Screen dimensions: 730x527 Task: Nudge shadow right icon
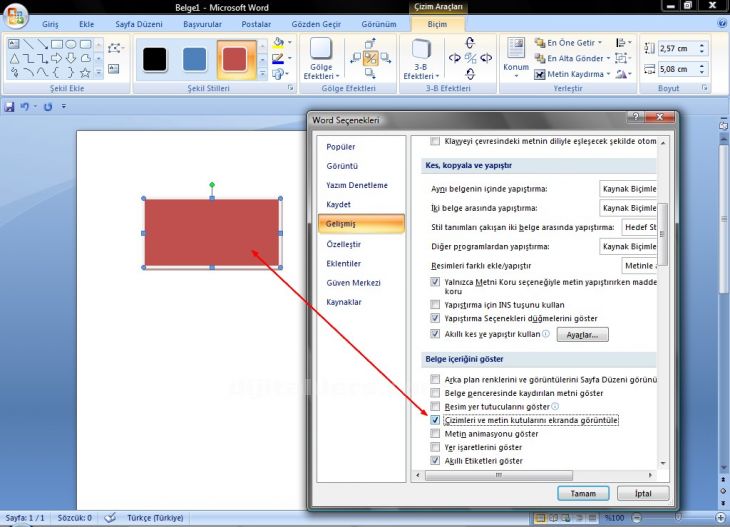point(385,58)
